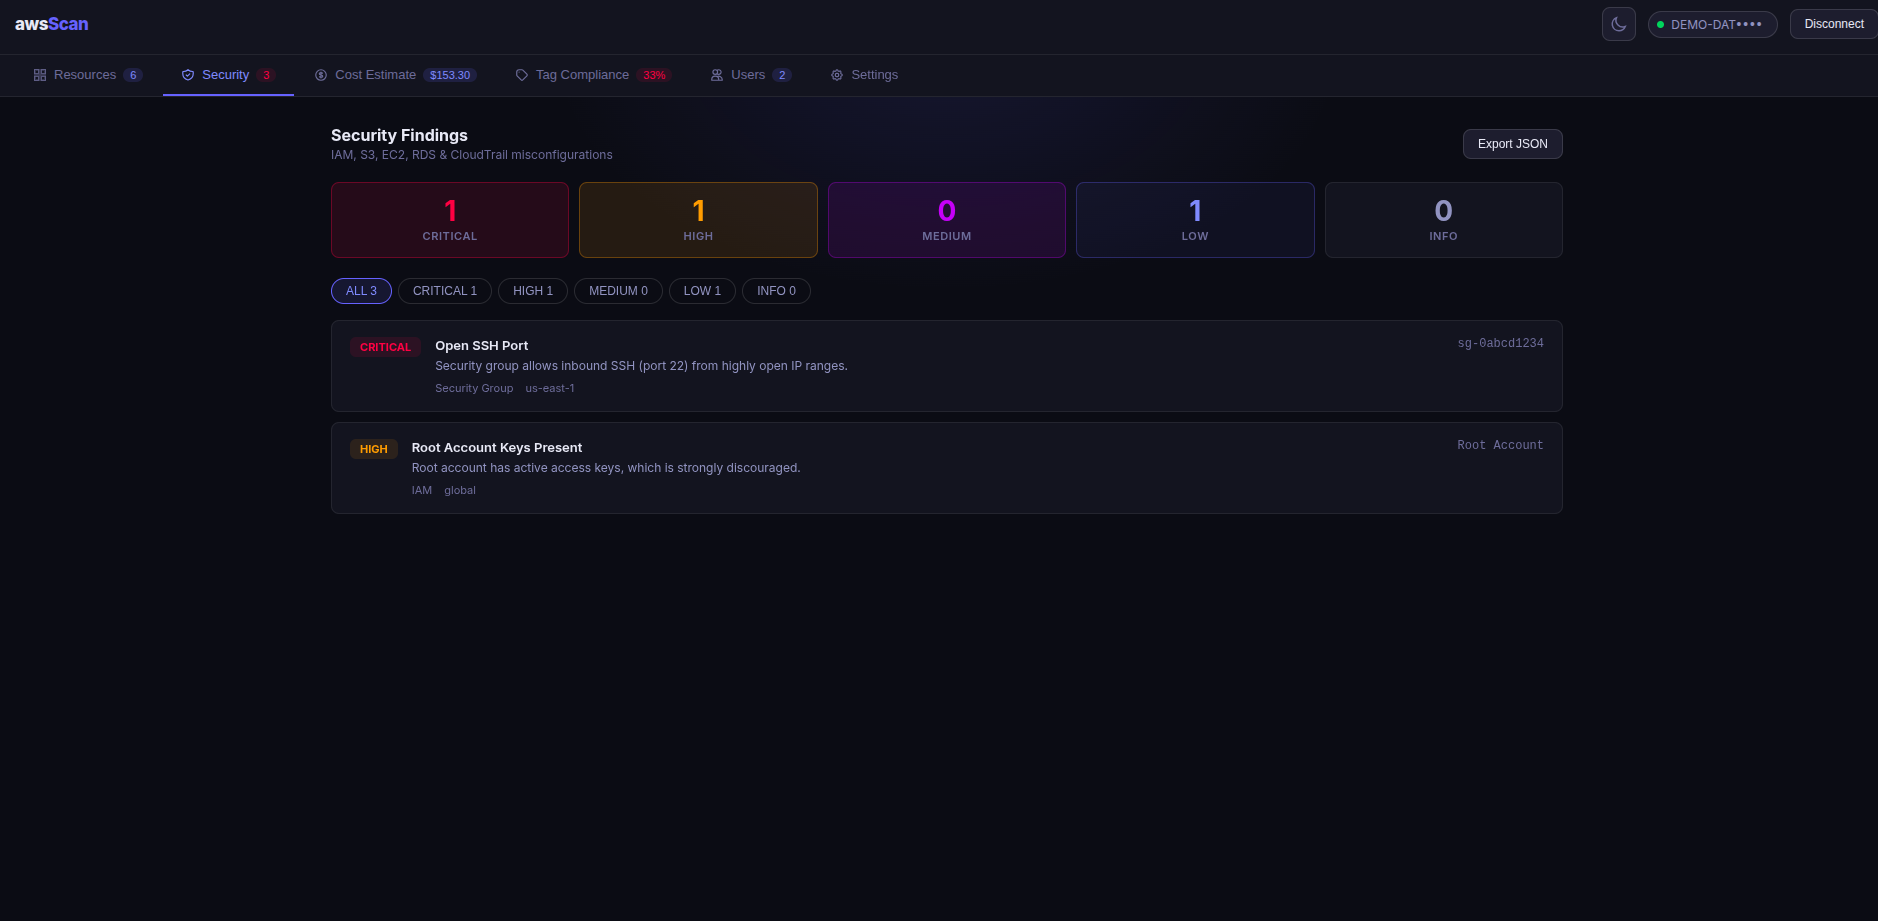Select the Security tab
The height and width of the screenshot is (921, 1878).
pos(228,75)
